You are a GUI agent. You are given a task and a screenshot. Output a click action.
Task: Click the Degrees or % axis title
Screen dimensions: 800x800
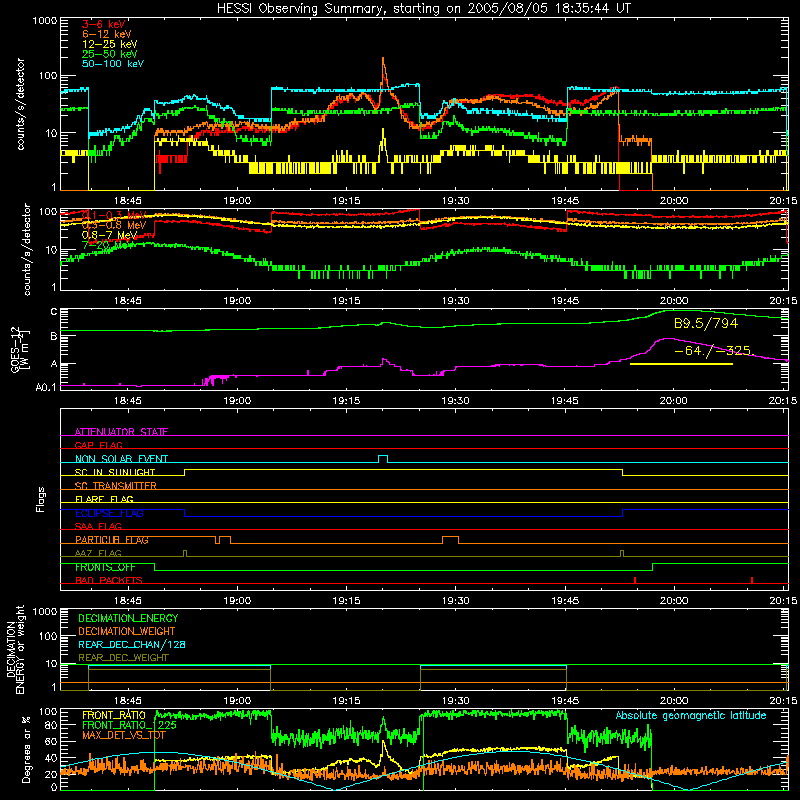pyautogui.click(x=26, y=749)
